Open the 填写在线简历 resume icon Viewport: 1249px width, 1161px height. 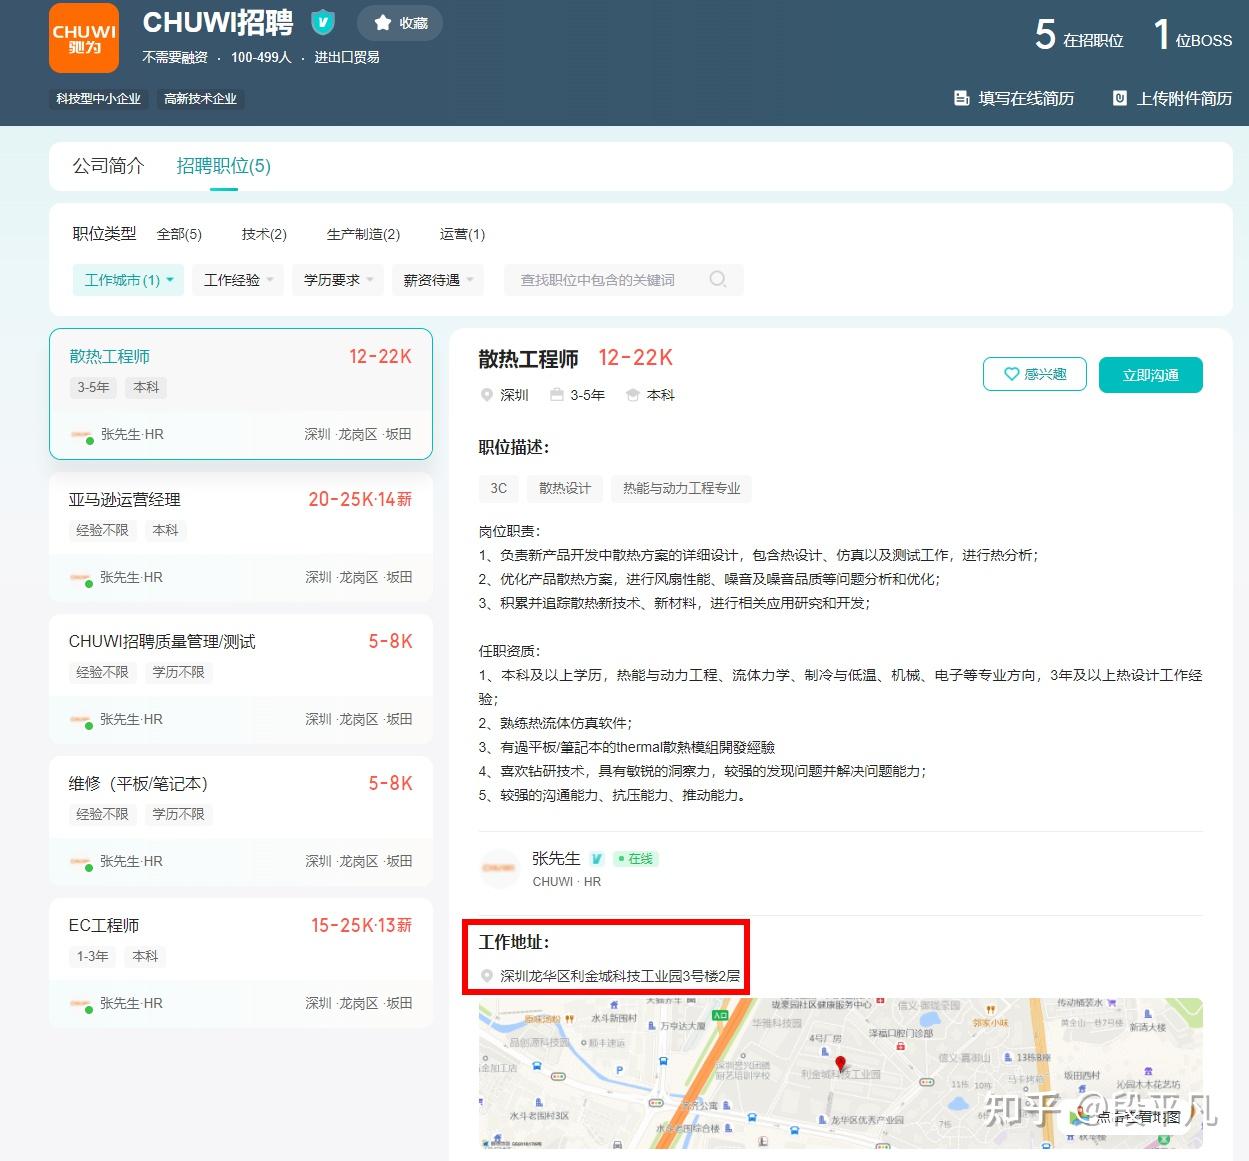tap(962, 98)
